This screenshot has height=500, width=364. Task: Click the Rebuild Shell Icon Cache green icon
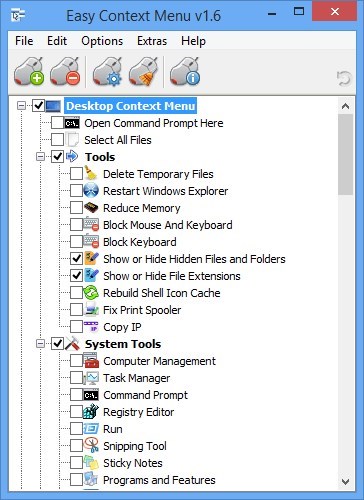click(x=91, y=293)
